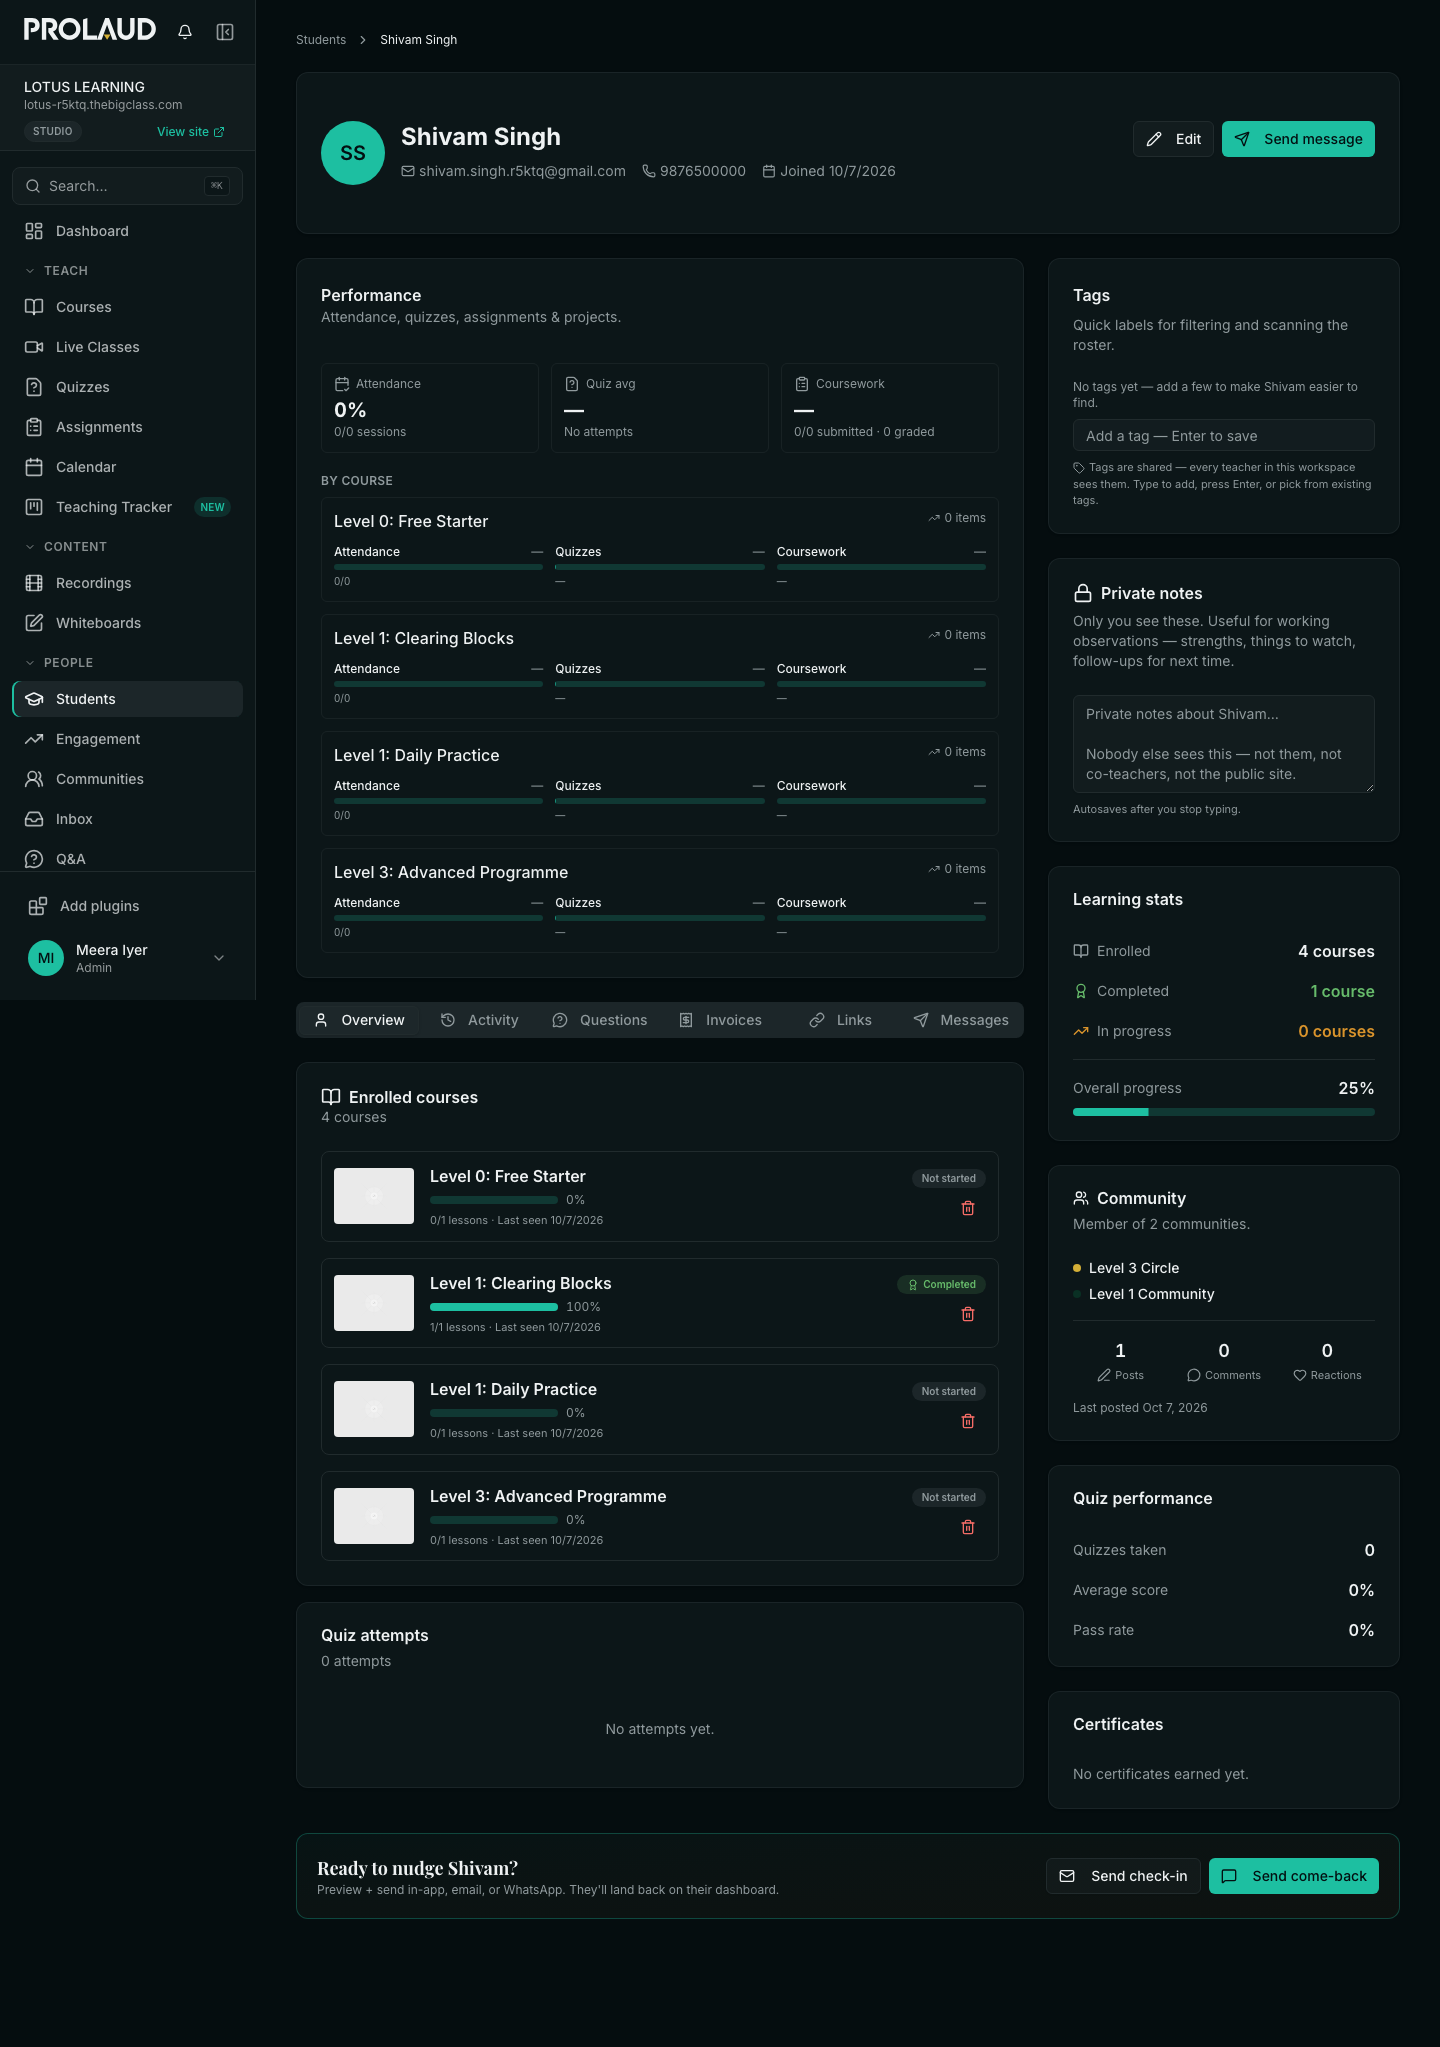Click Level 1: Clearing Blocks progress bar

494,1307
